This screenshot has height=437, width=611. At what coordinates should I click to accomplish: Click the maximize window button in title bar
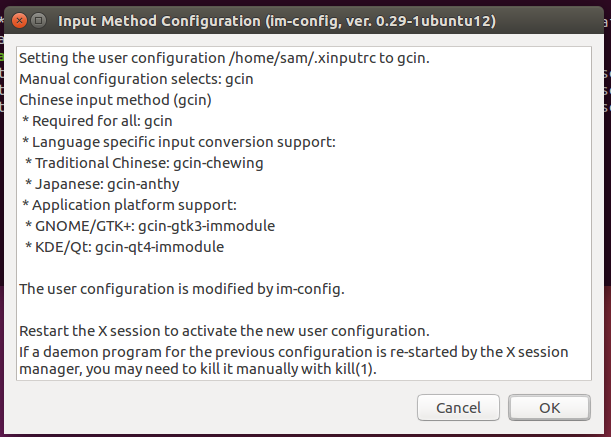38,20
